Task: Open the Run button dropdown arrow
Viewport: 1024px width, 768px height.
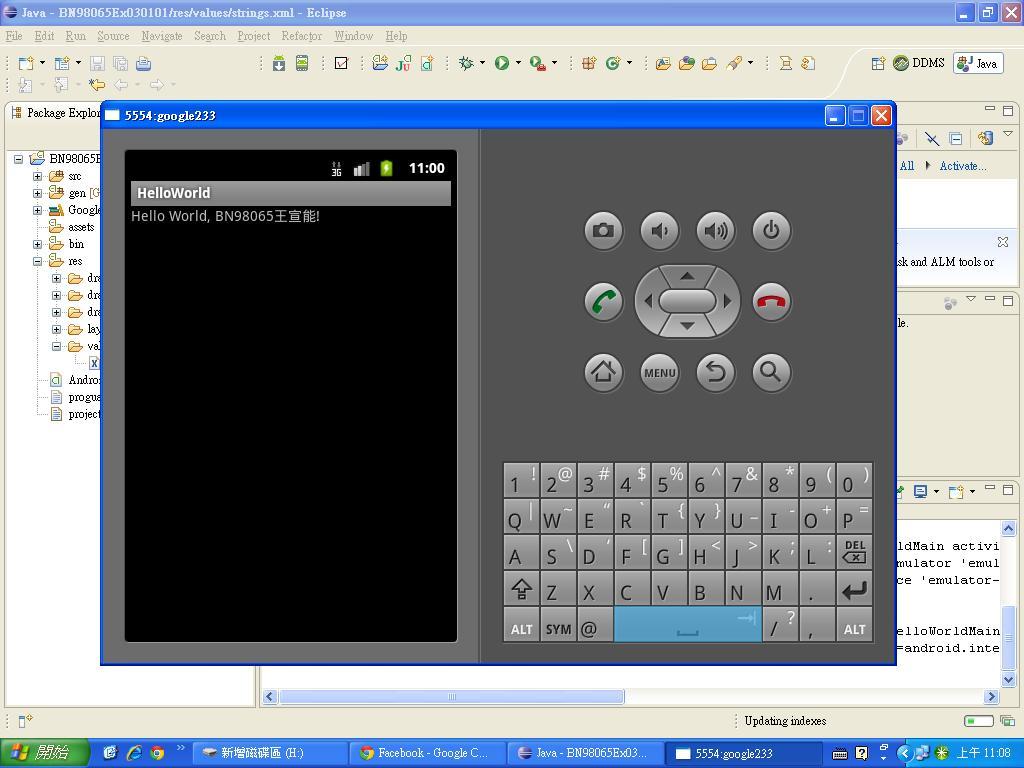Action: [519, 63]
